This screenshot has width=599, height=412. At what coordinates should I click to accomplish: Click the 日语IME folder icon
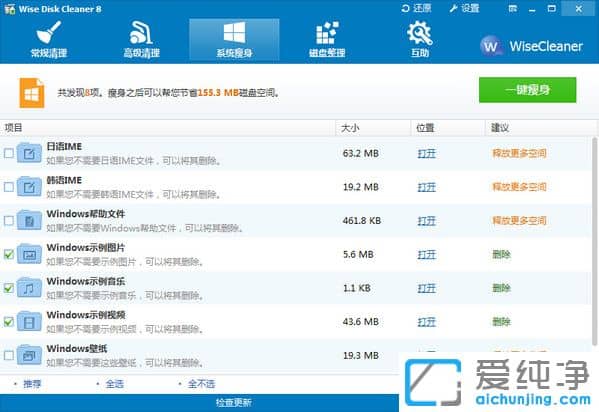coord(29,153)
